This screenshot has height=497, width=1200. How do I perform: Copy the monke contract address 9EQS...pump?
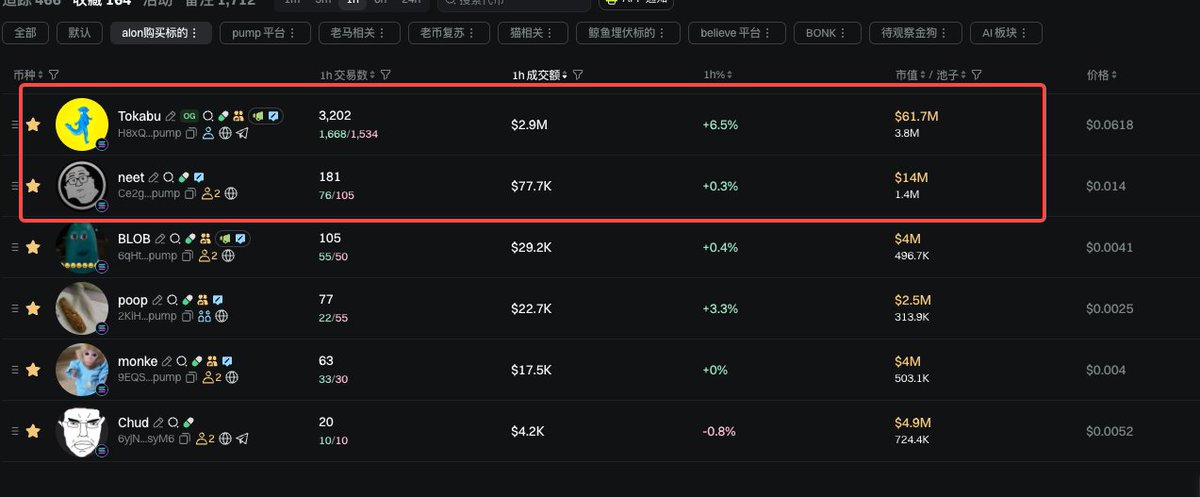(192, 378)
